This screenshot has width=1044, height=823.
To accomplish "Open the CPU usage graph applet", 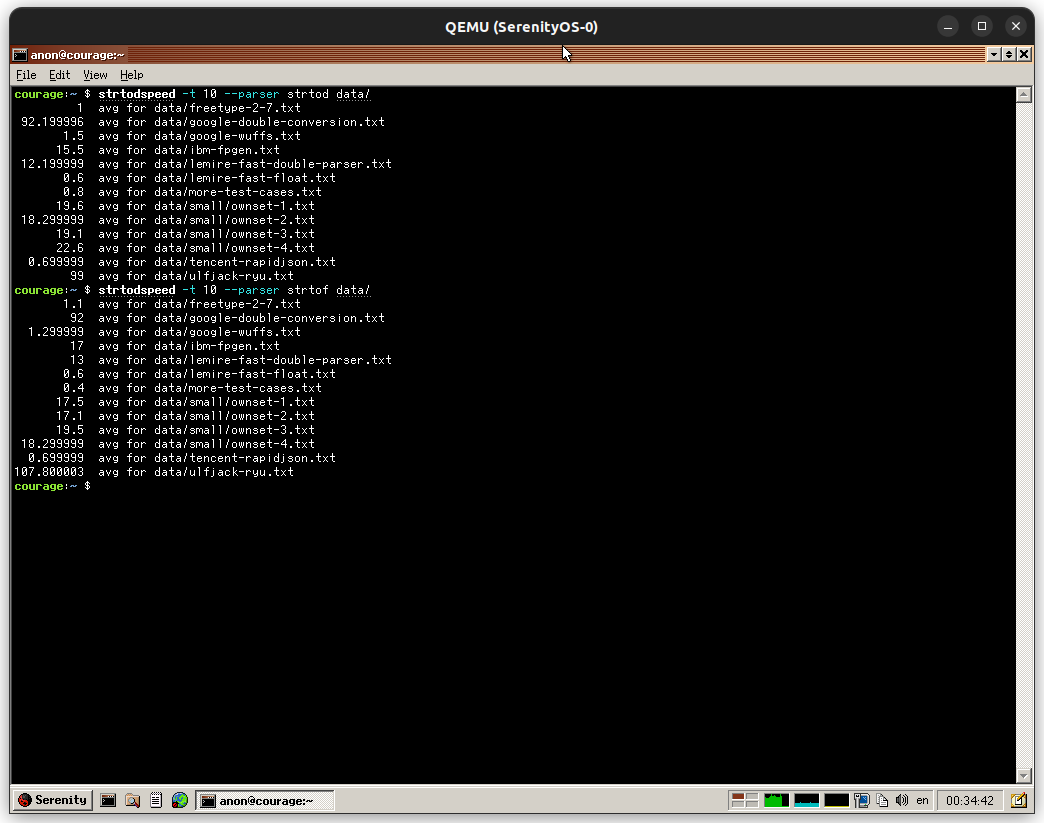I will (775, 800).
